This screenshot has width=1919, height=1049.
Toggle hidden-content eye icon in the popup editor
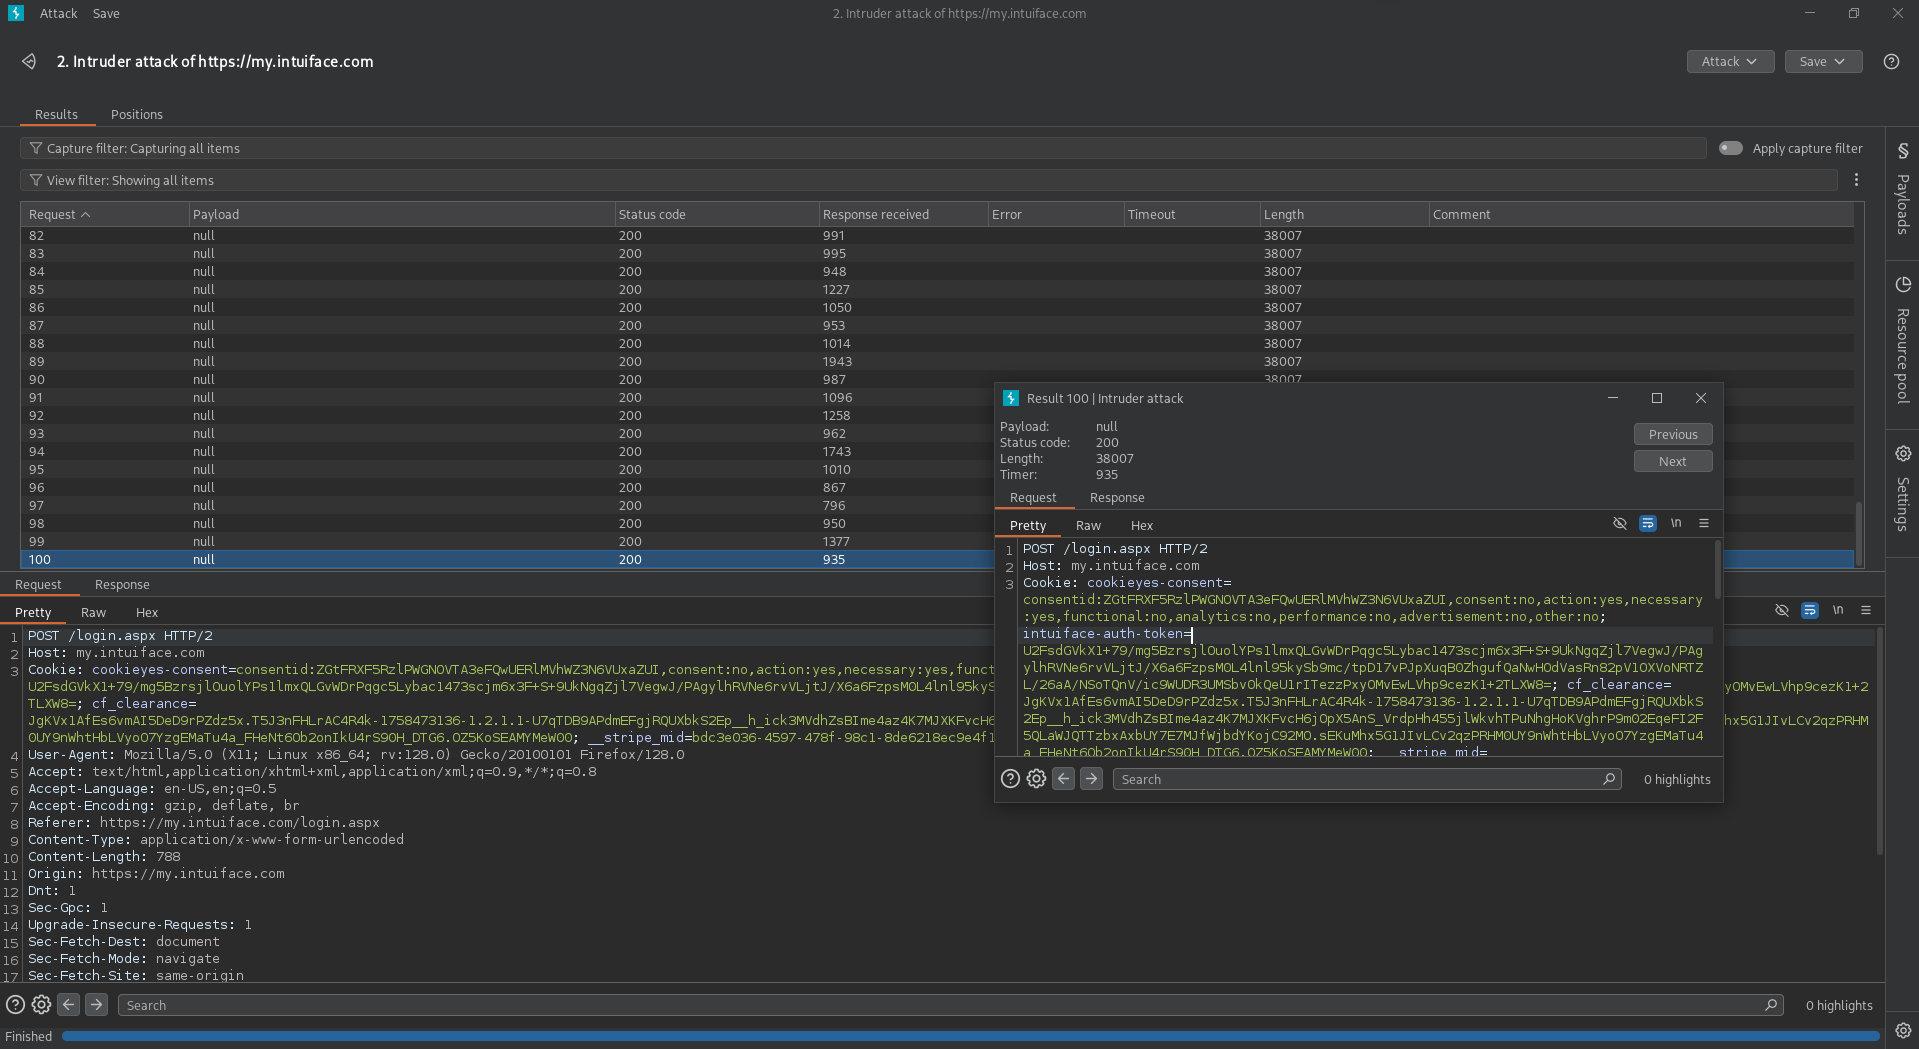pos(1620,523)
